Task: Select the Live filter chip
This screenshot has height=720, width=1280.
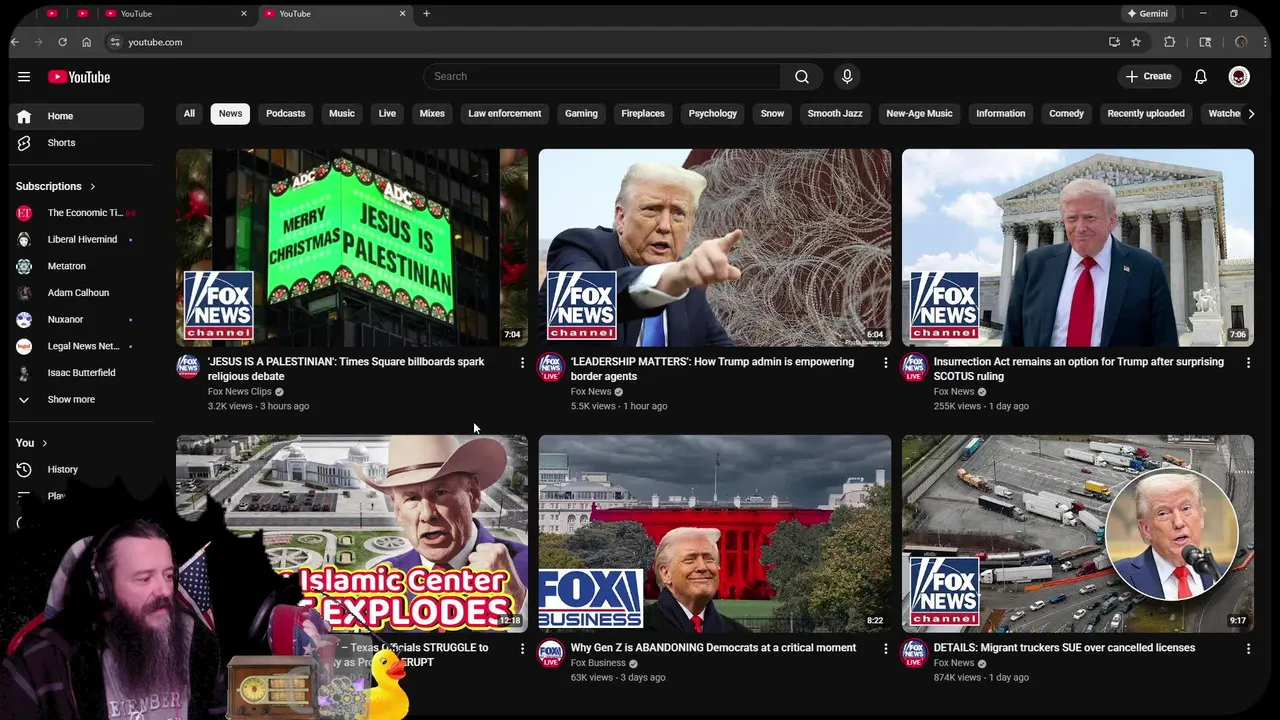Action: pos(387,114)
